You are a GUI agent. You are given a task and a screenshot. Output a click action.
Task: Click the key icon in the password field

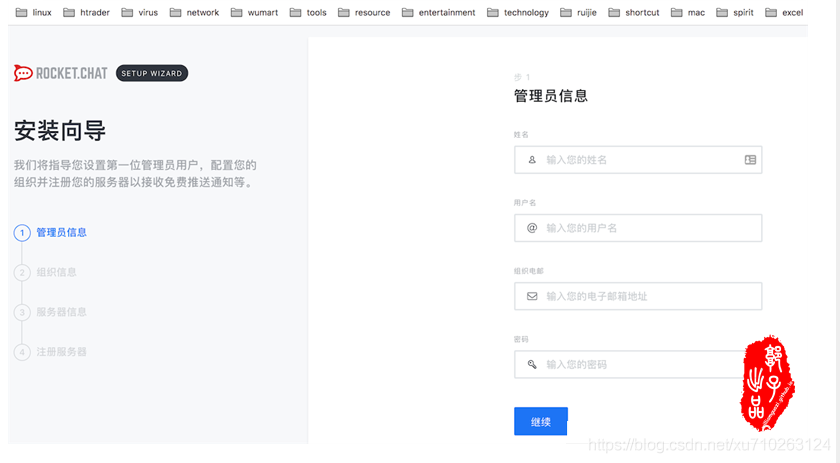532,364
